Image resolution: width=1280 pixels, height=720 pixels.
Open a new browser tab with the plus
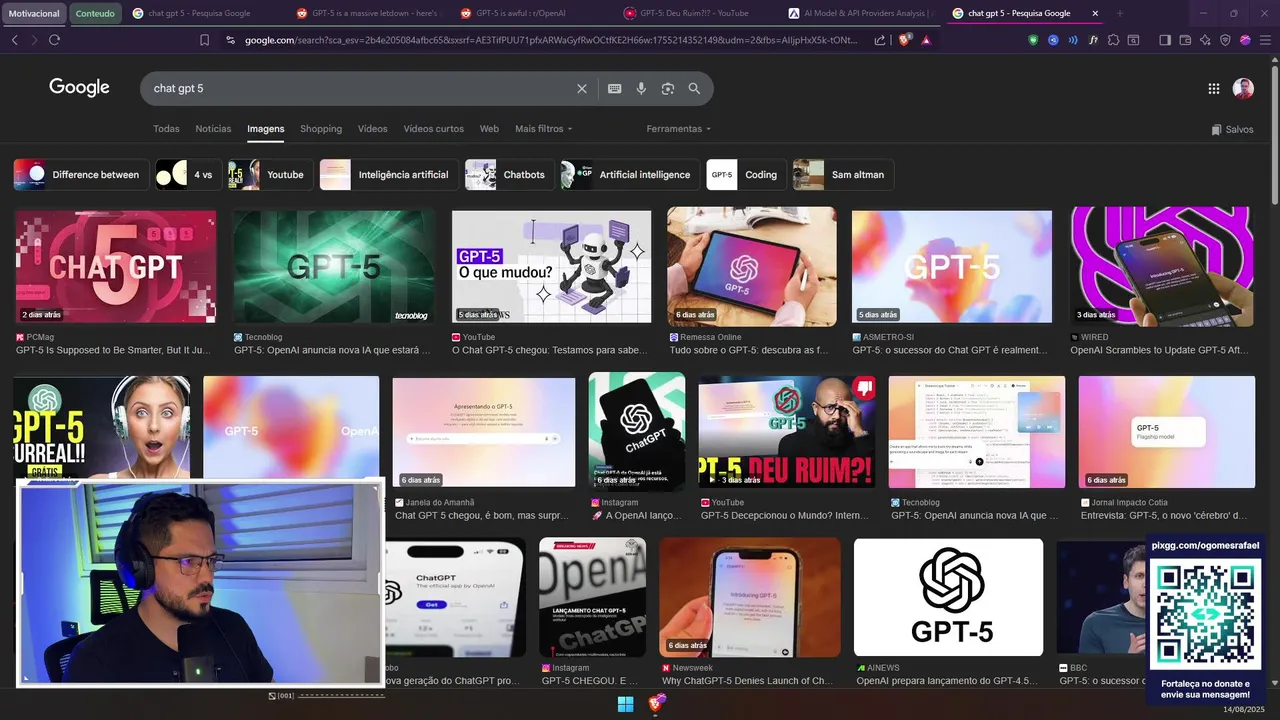pyautogui.click(x=1119, y=13)
